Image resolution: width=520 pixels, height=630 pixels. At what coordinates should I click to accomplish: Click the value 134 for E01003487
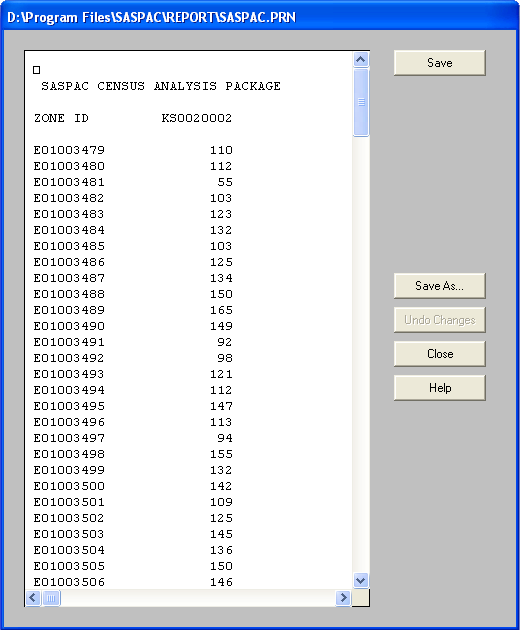(x=221, y=278)
